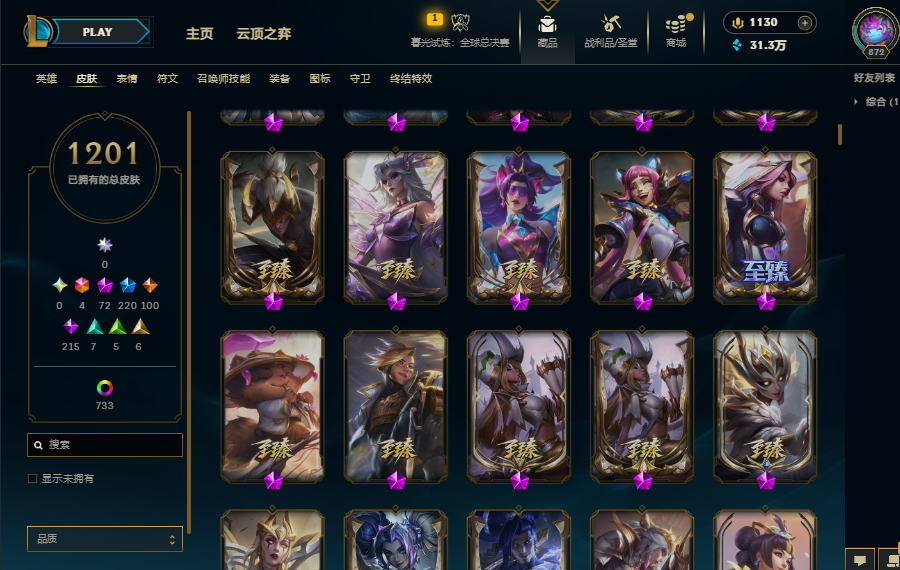Open the 战利品/圣堂 loot icon
The width and height of the screenshot is (900, 570).
point(610,24)
